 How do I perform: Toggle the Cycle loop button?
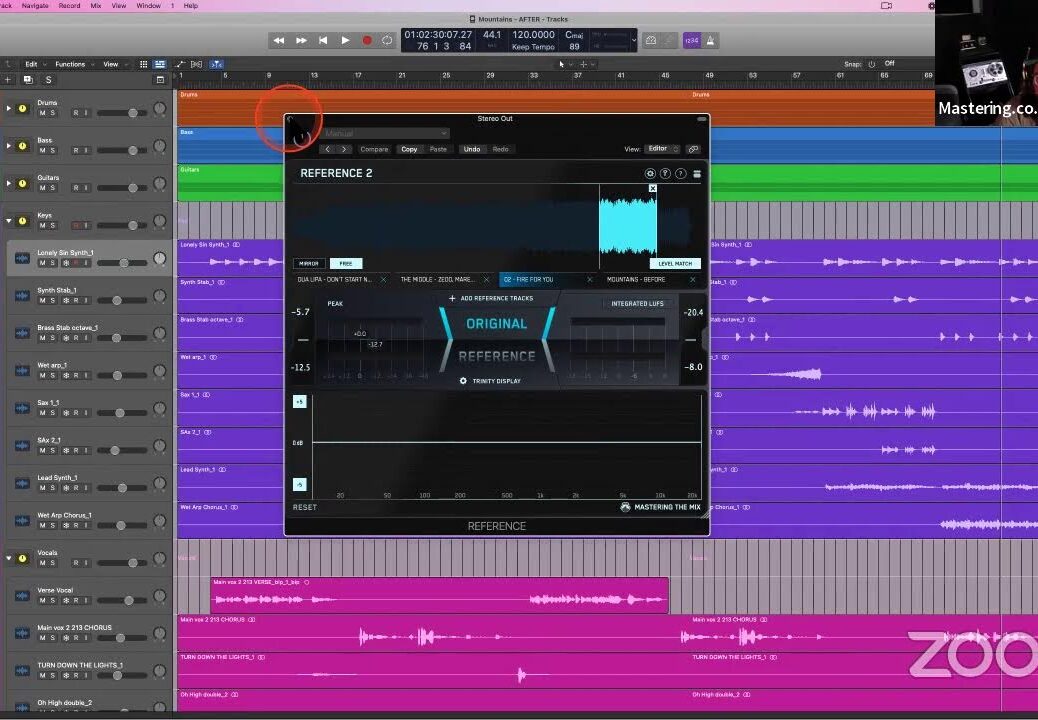click(387, 40)
